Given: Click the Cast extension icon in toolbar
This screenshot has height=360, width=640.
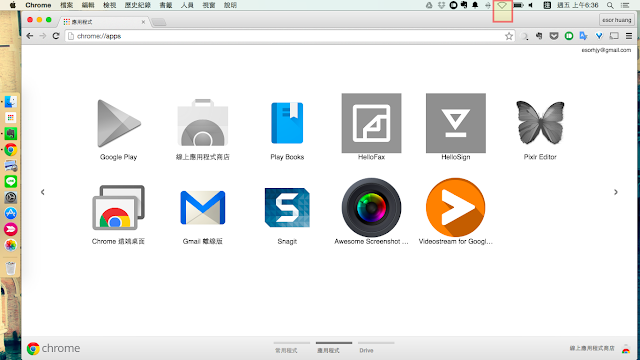Looking at the screenshot, I should (x=614, y=36).
